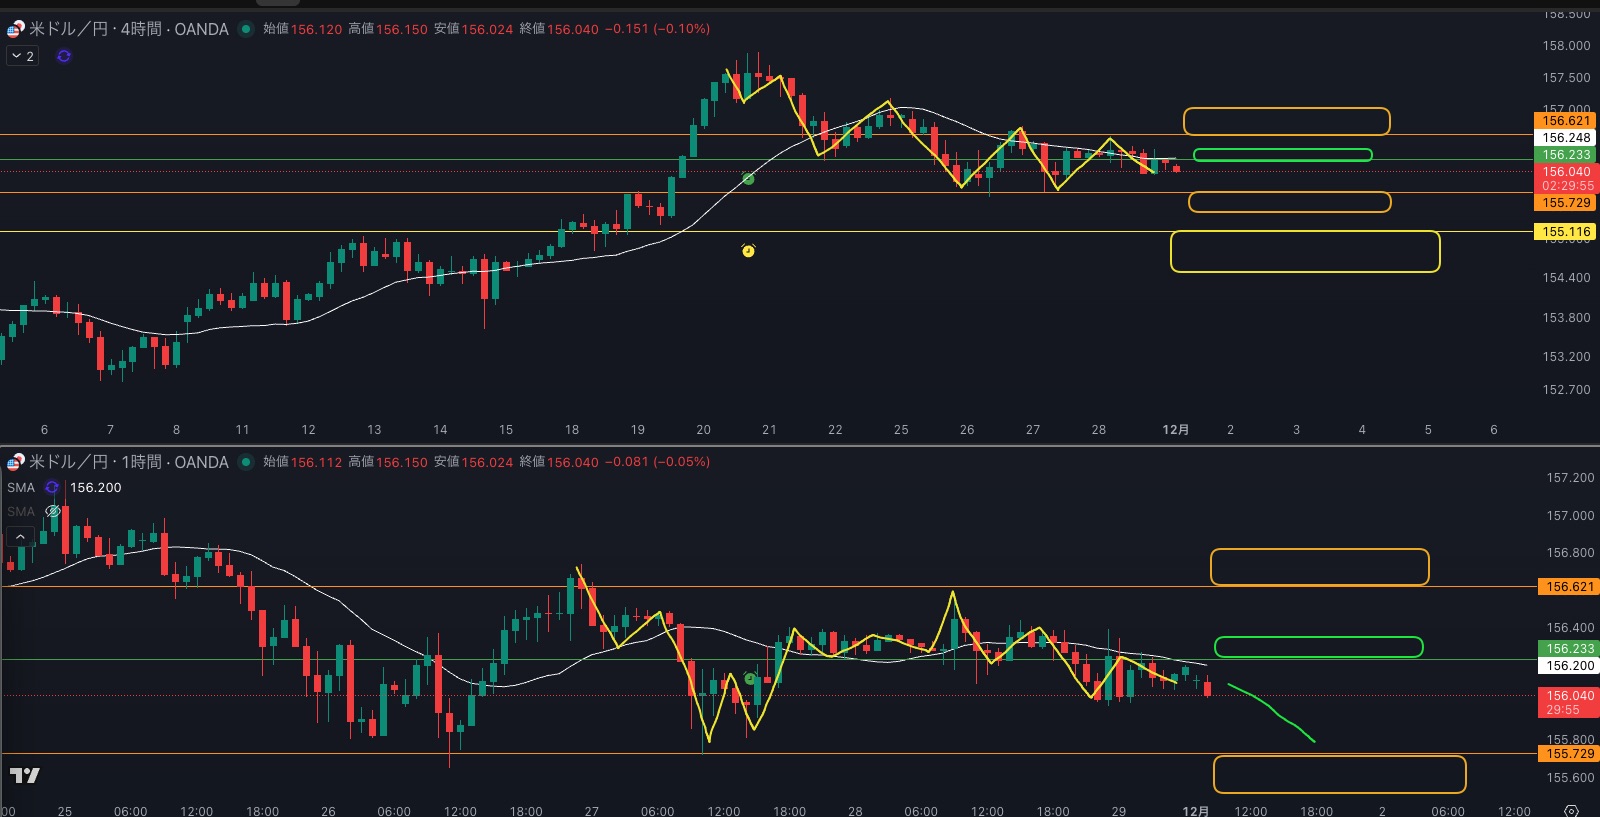Click the USD/JPY flag icon on the 4-hour chart
The image size is (1600, 817).
[x=15, y=29]
